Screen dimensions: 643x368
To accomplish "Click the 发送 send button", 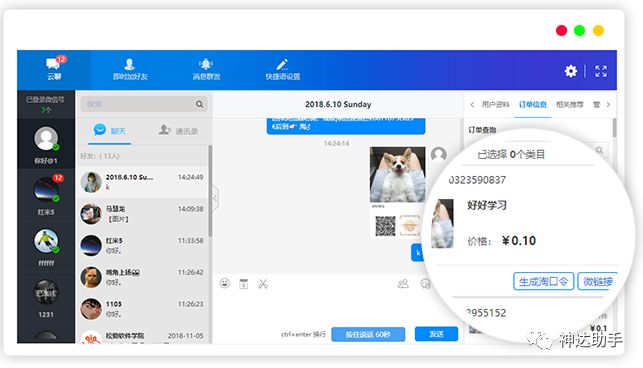I will pos(436,334).
